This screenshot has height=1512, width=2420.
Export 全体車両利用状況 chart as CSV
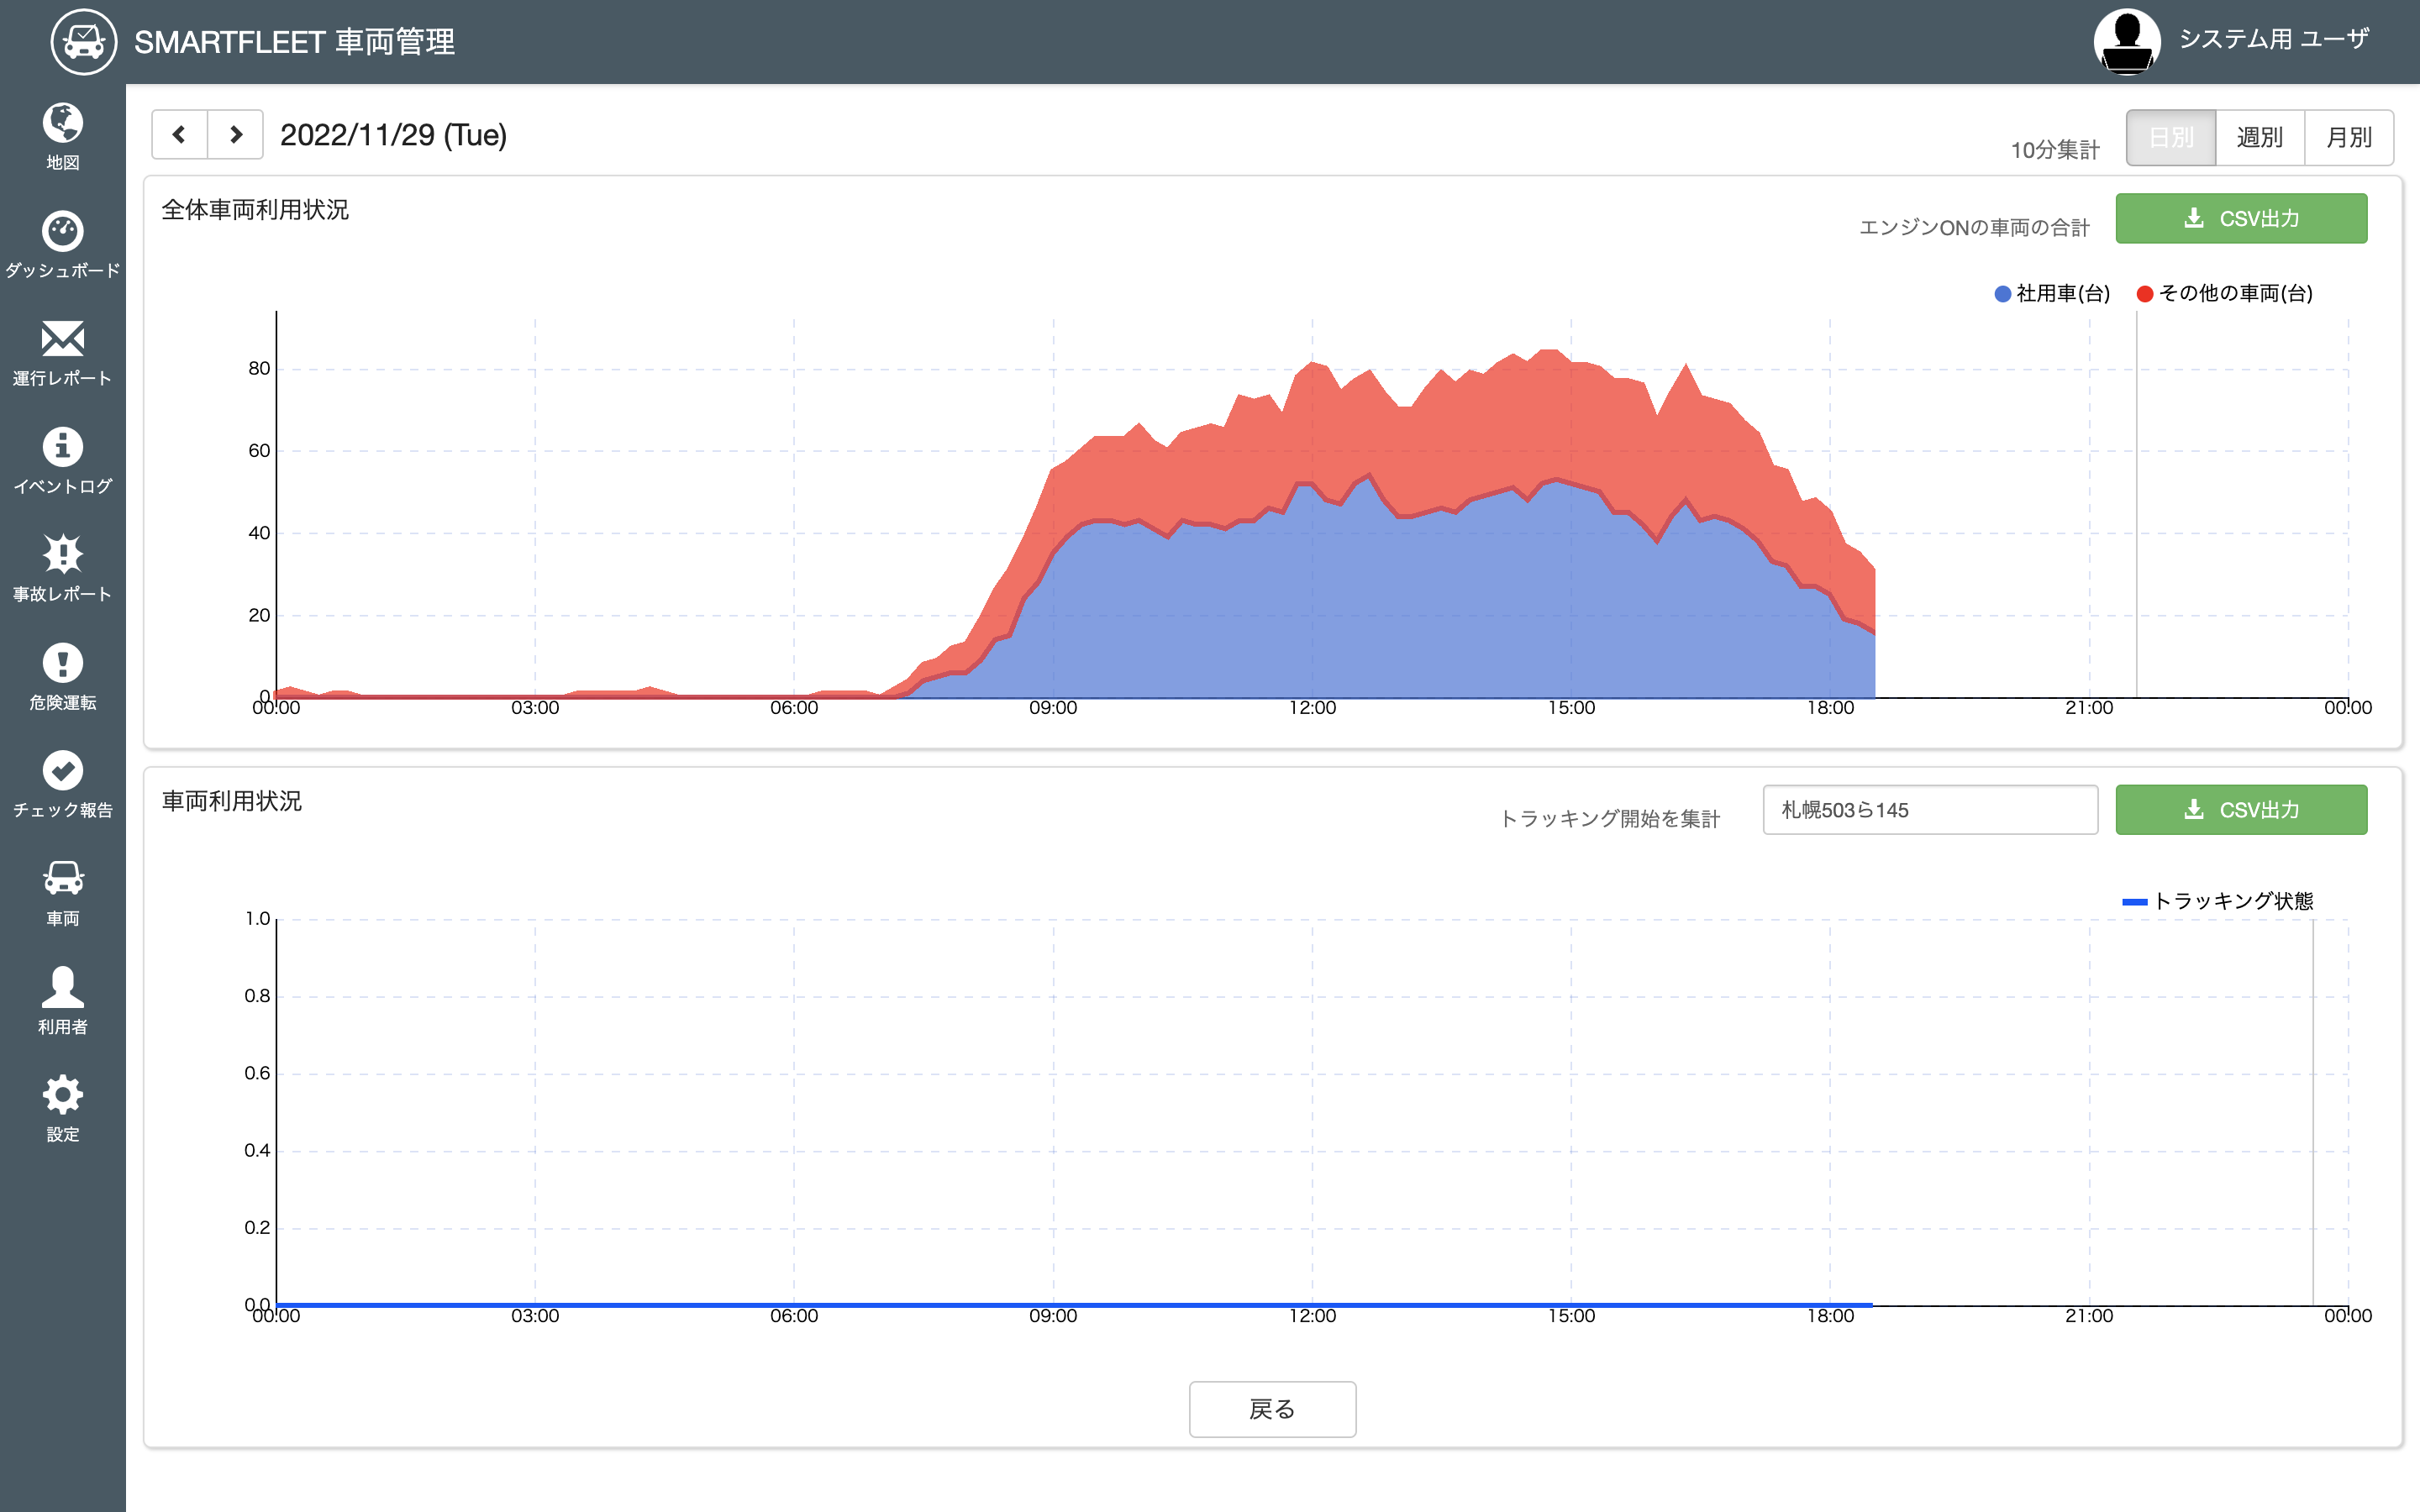tap(2241, 218)
